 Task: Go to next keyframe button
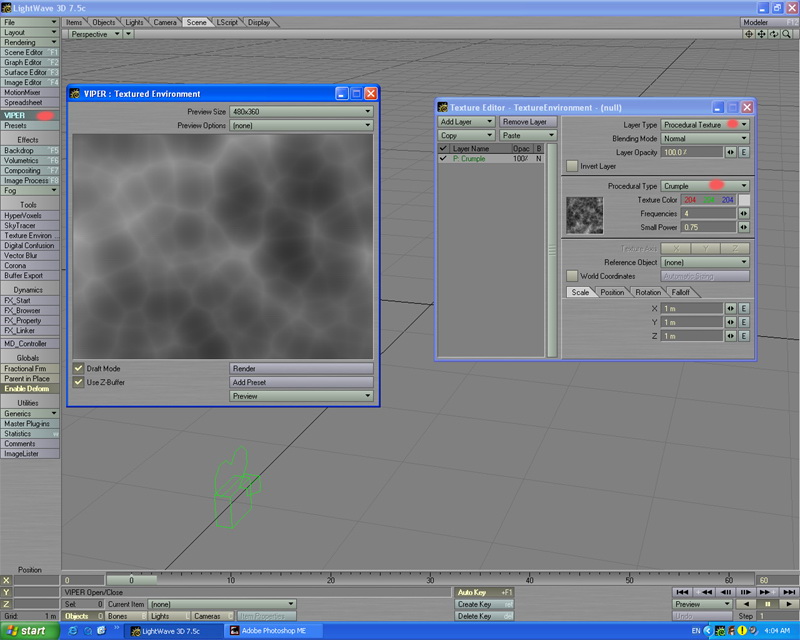pos(767,592)
